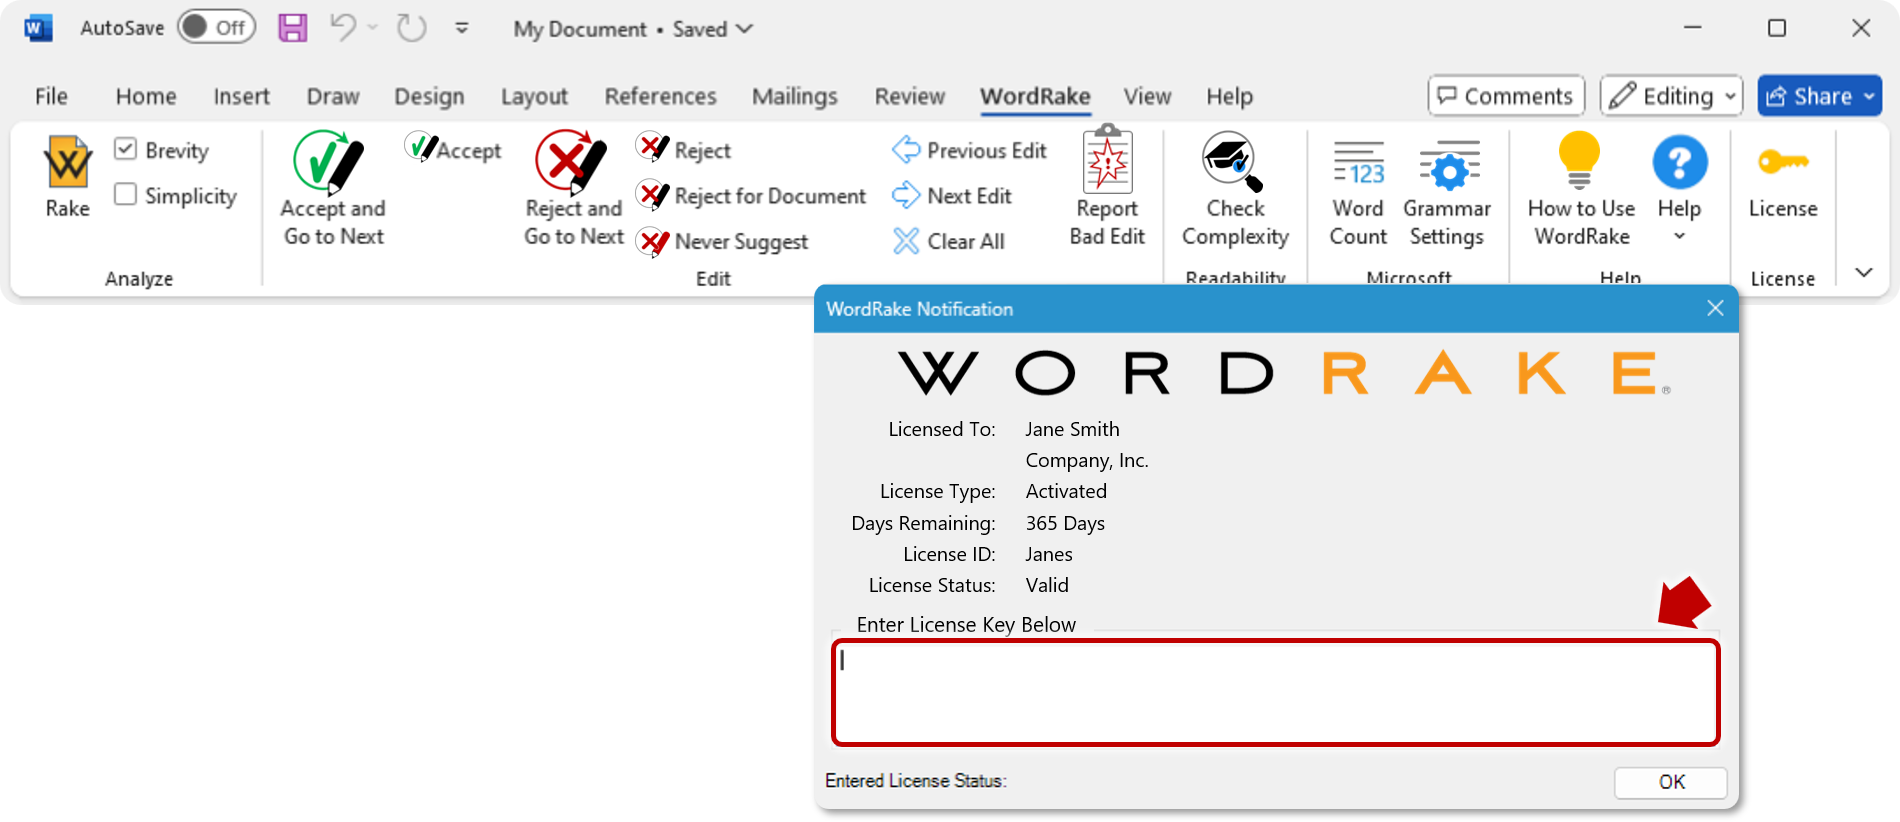The image size is (1900, 822).
Task: Click Reject and Go to Next icon
Action: 572,162
